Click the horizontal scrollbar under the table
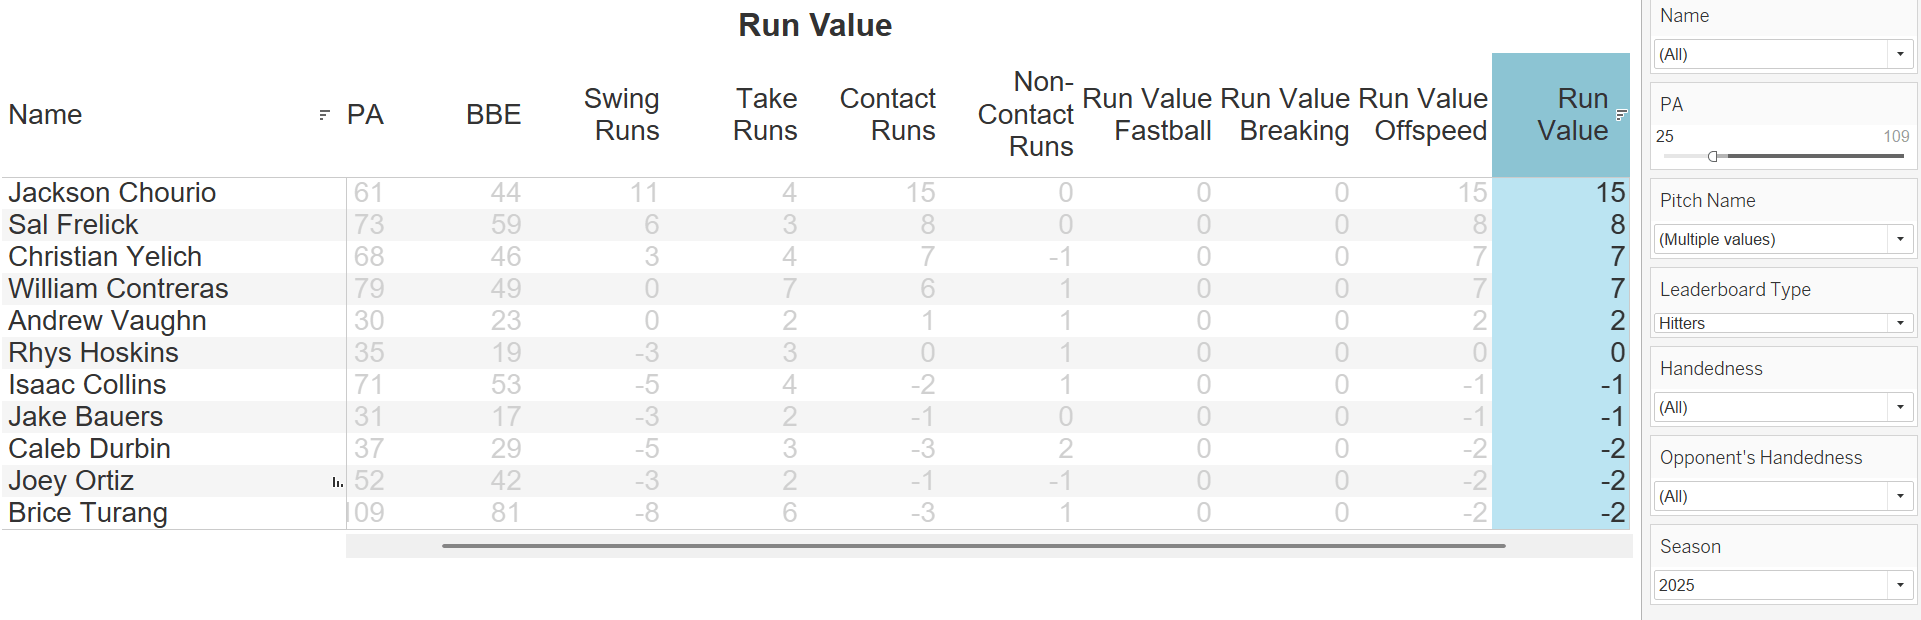 [x=973, y=546]
